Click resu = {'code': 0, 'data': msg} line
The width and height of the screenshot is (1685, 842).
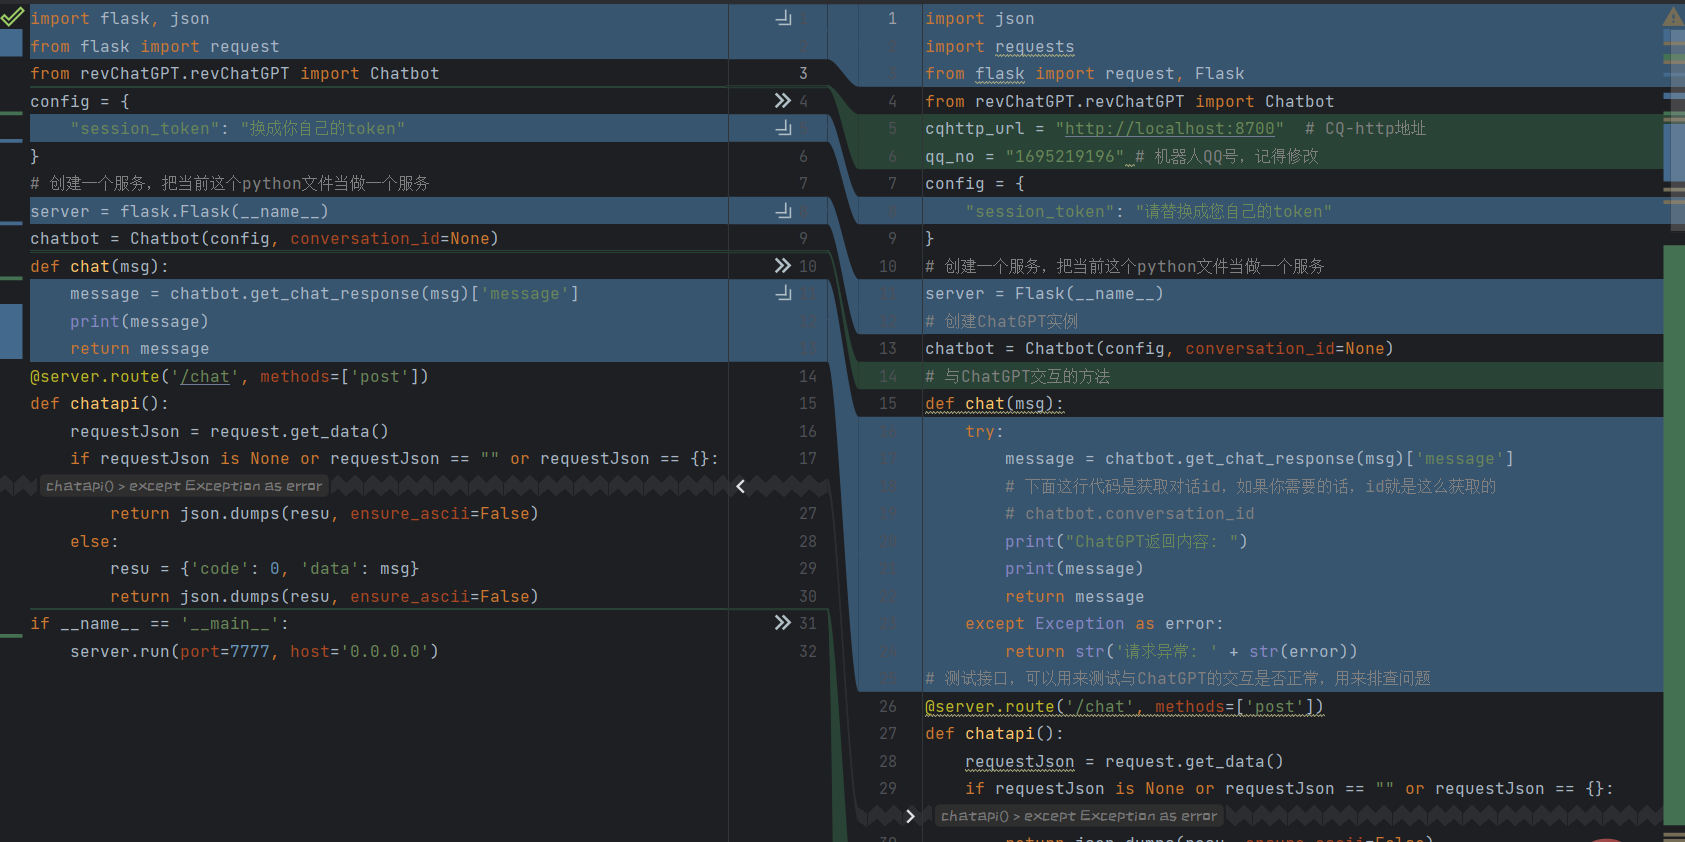coord(265,568)
